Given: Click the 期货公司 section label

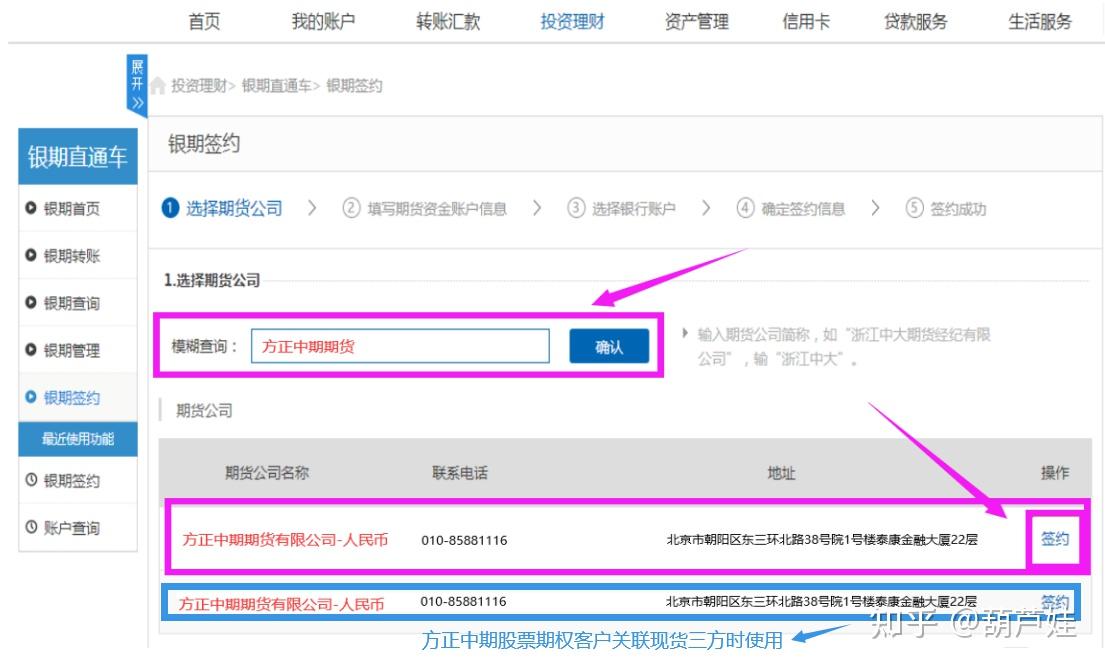Looking at the screenshot, I should tap(204, 411).
